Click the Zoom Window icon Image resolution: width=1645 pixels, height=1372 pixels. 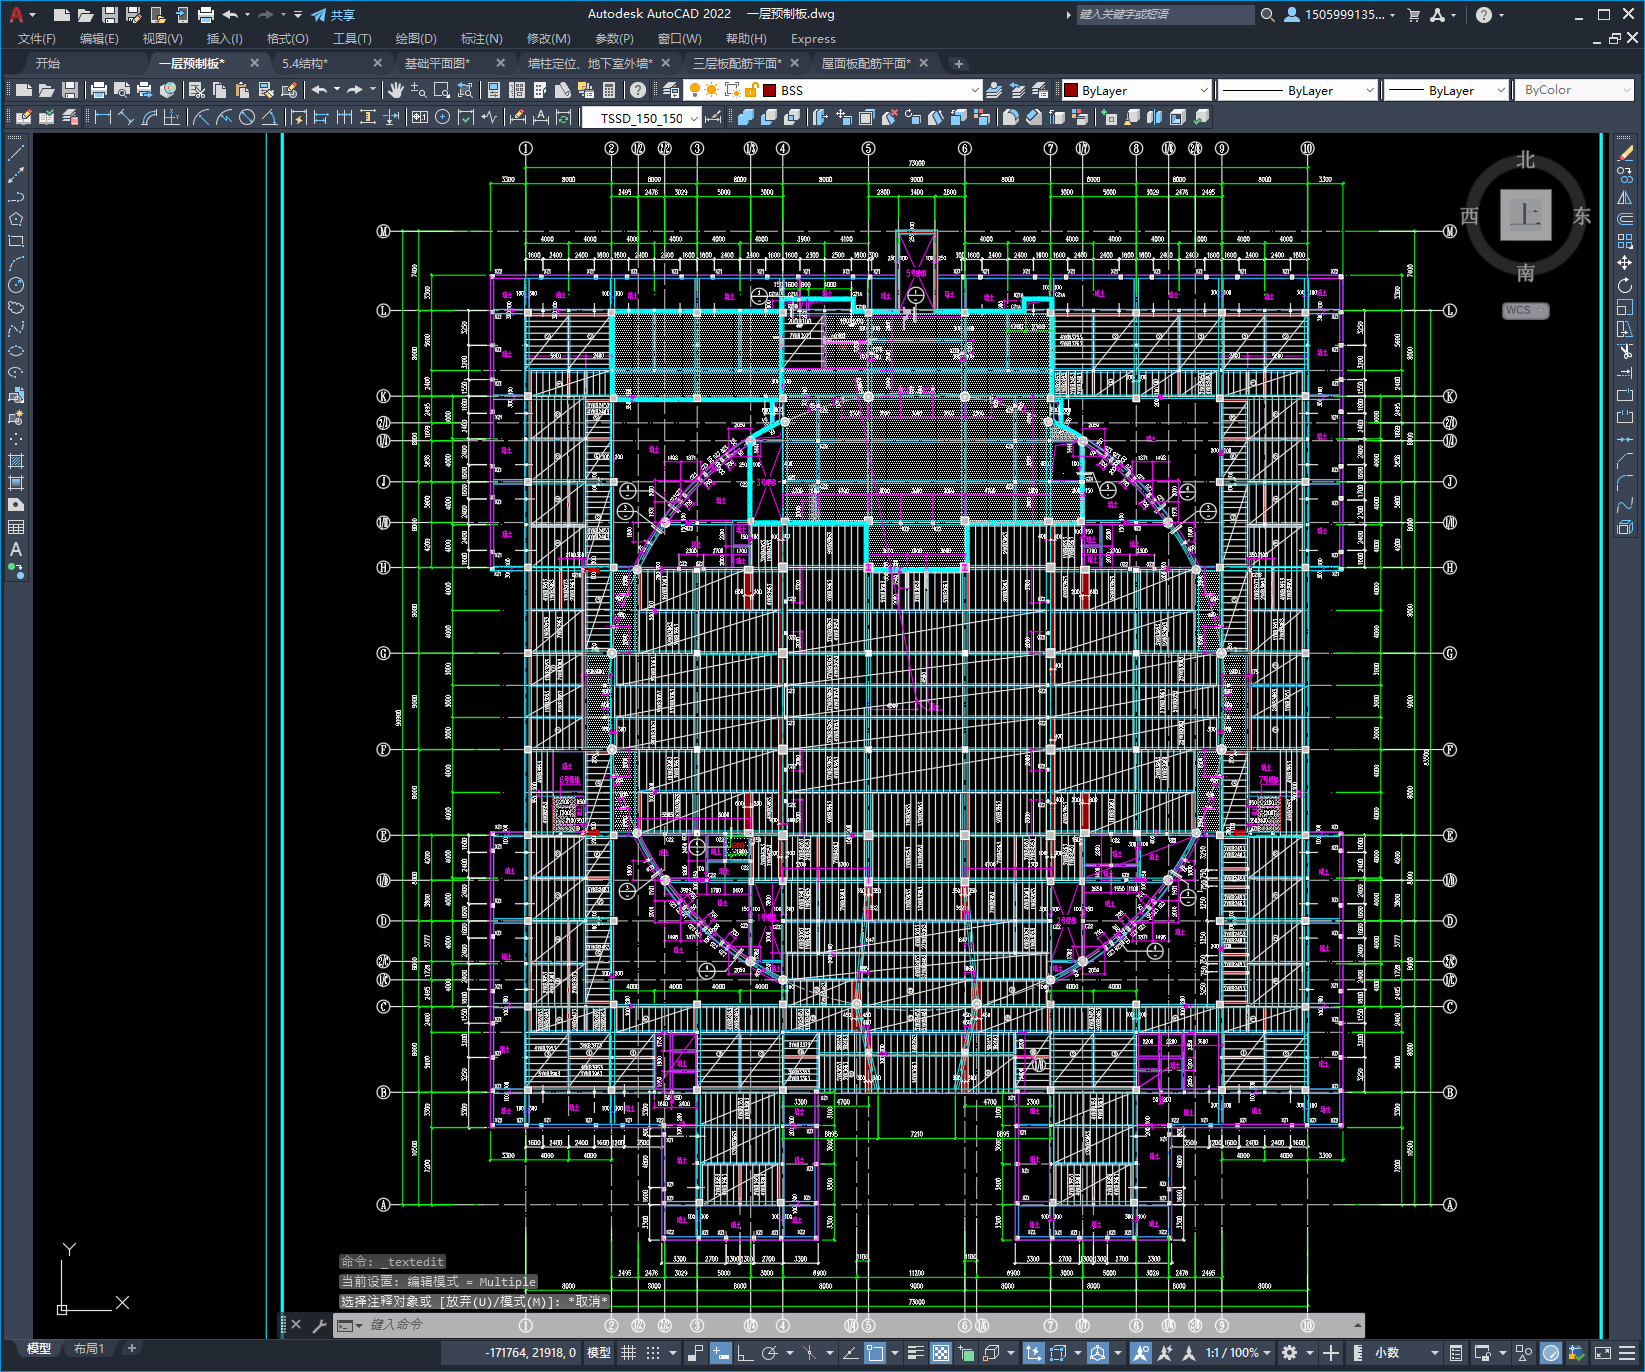442,90
